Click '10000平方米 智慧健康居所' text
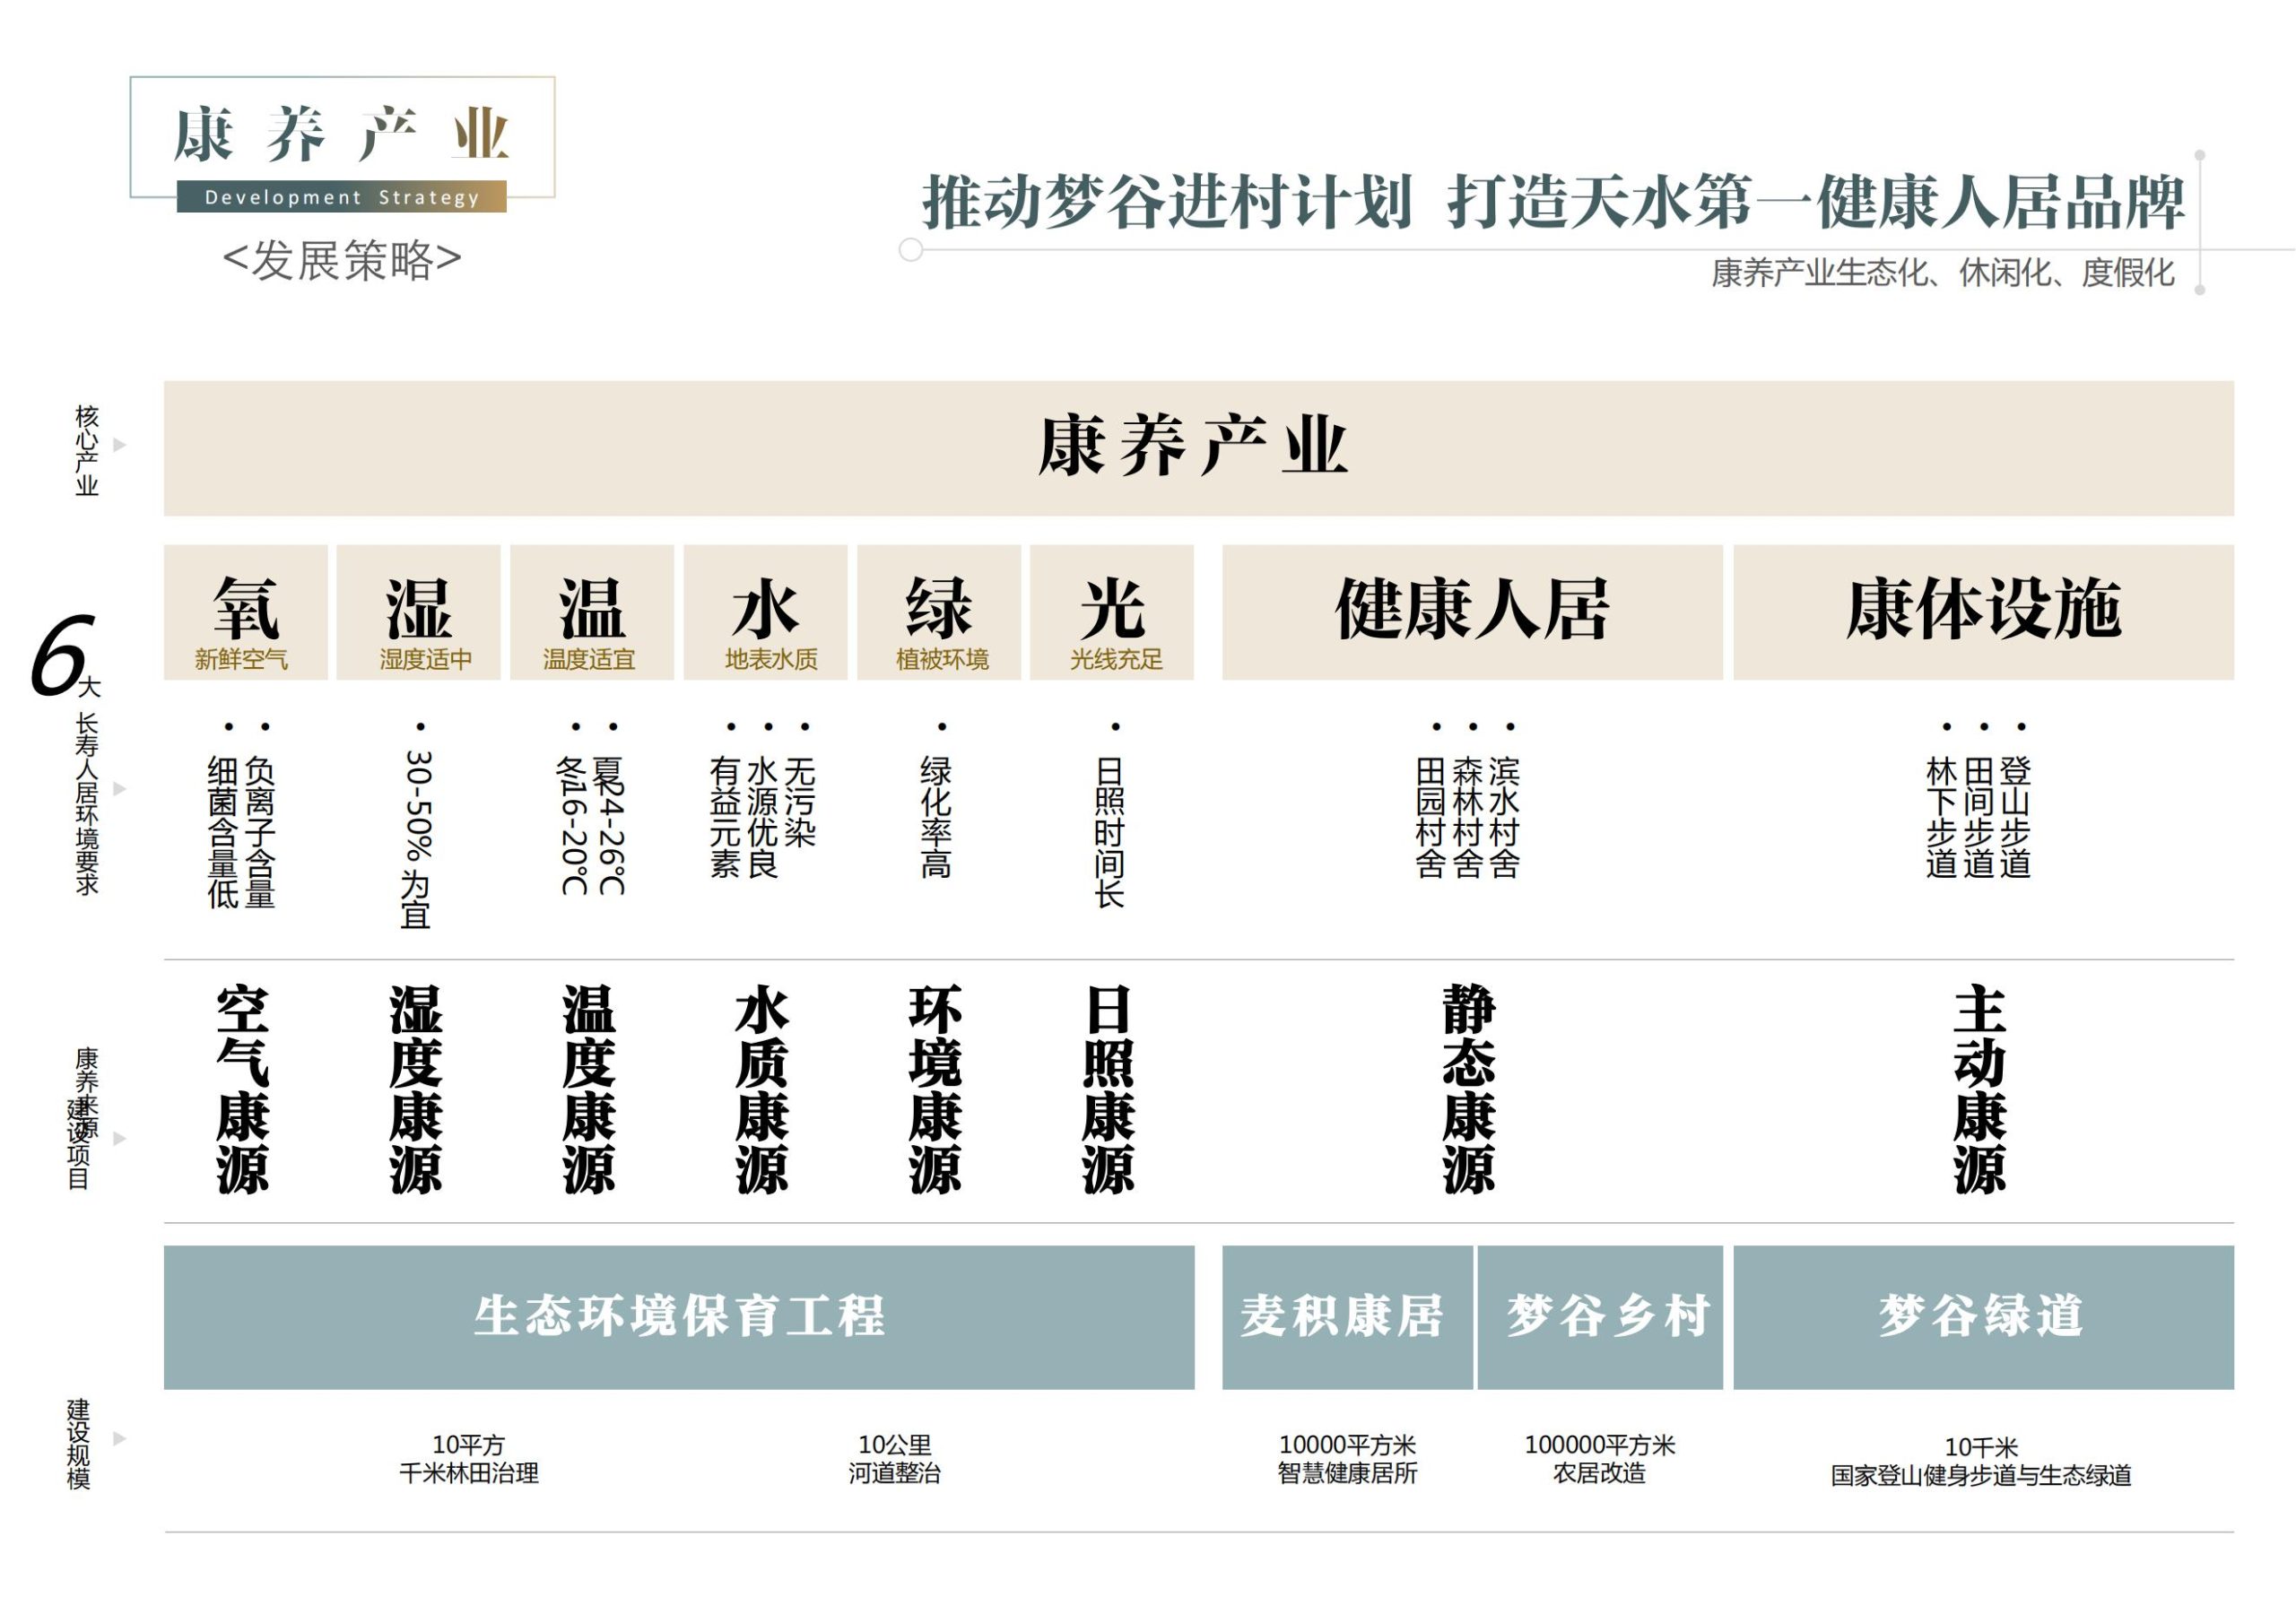 tap(1347, 1459)
